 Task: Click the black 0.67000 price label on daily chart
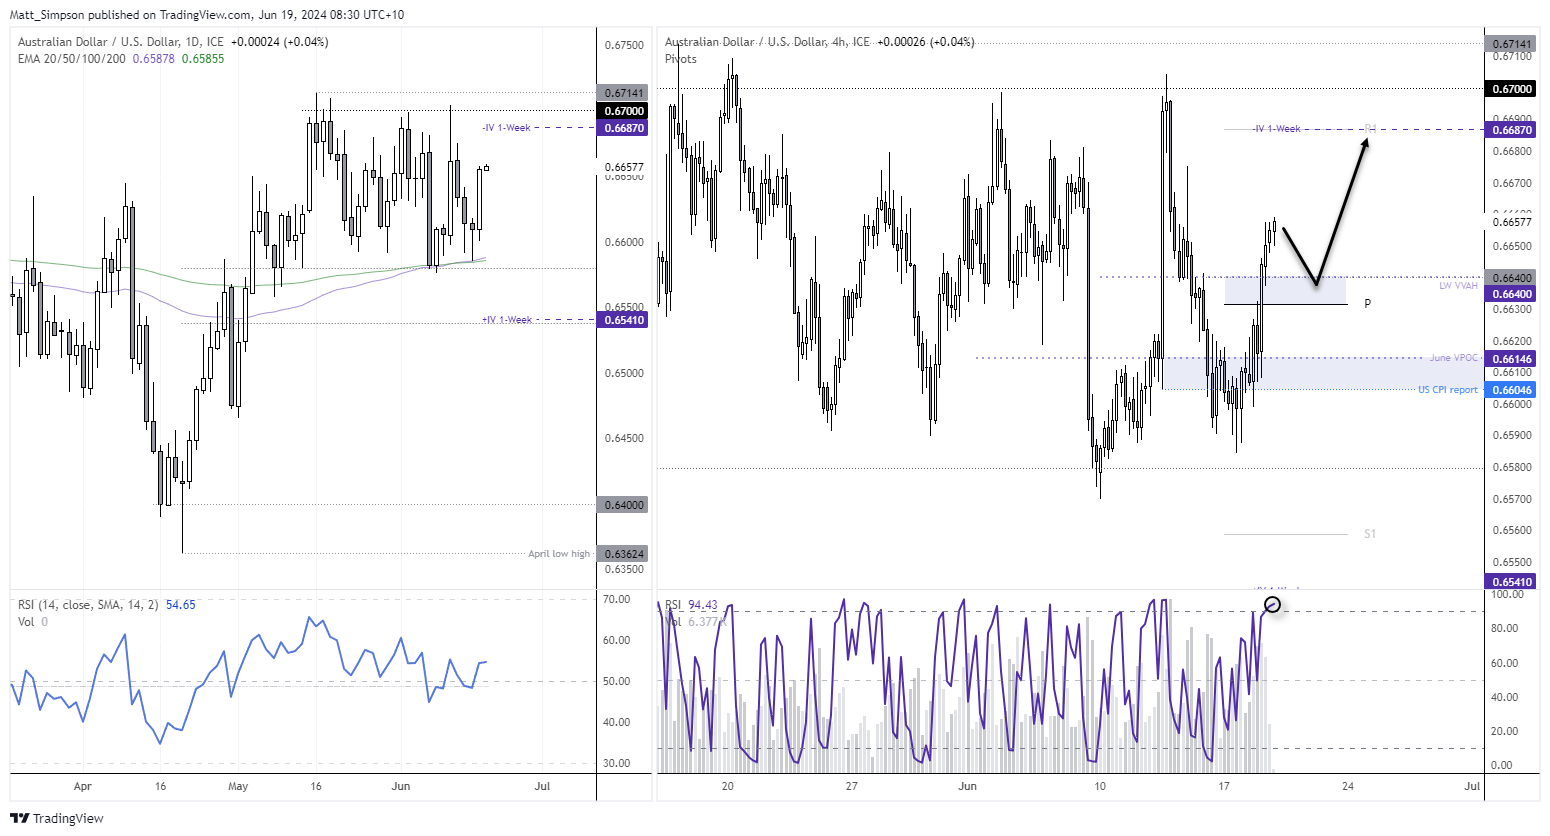pos(622,111)
